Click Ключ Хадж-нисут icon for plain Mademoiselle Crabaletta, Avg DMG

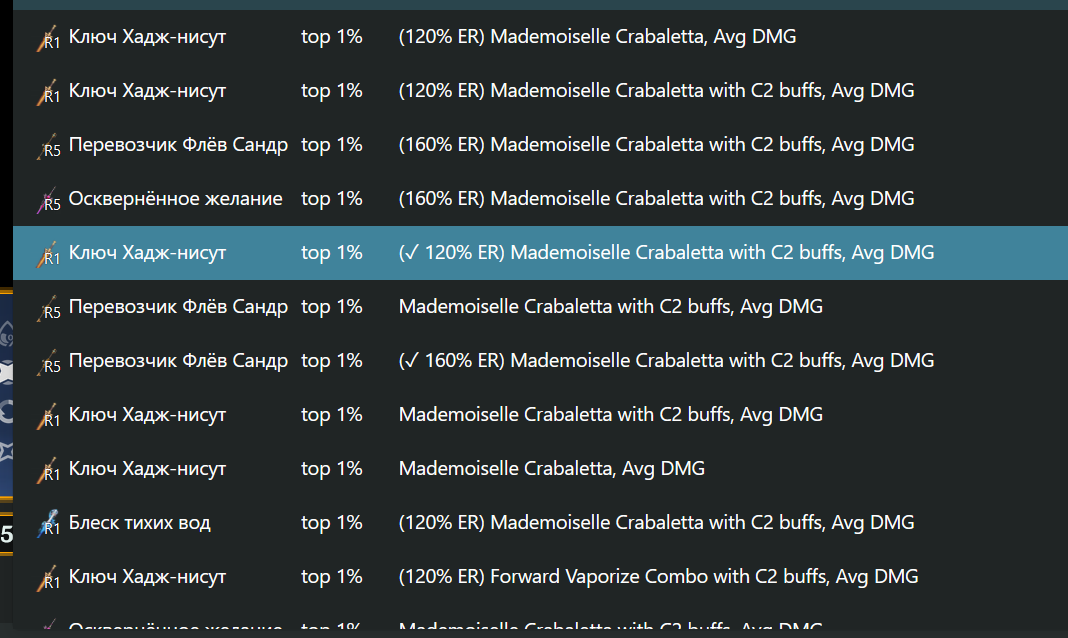pyautogui.click(x=48, y=469)
